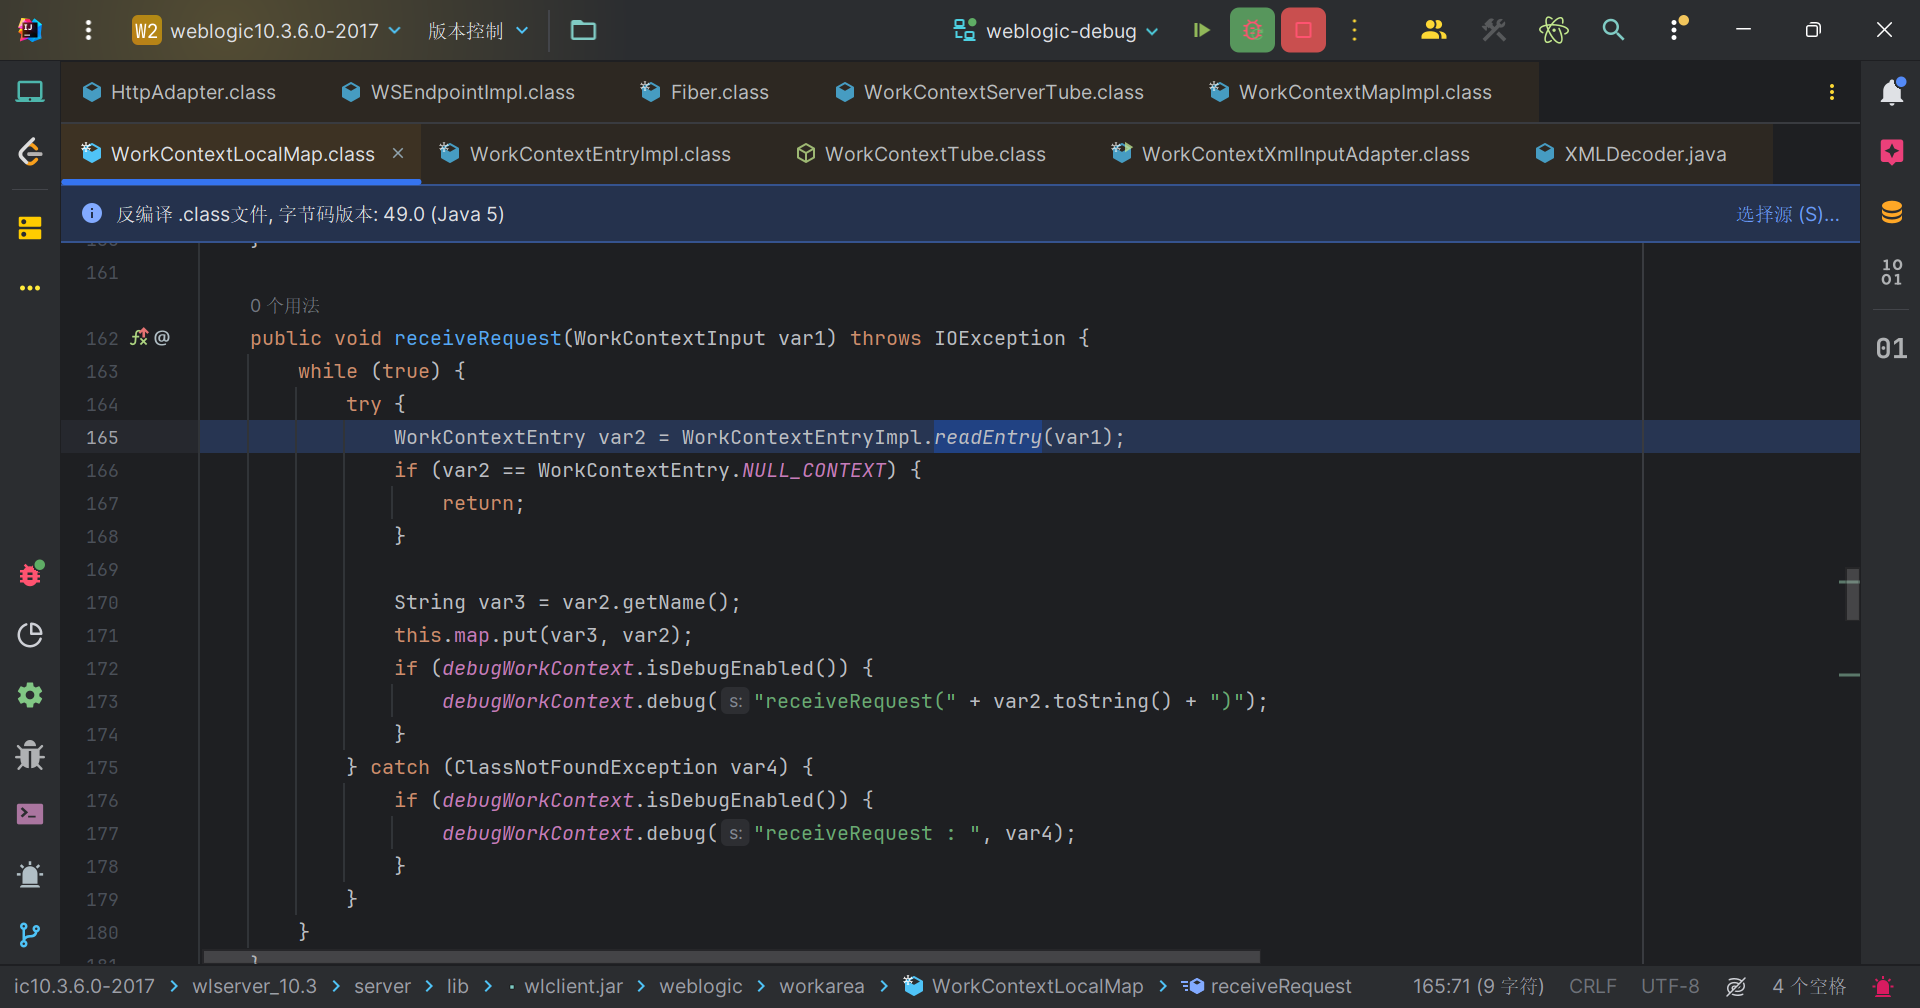Expand wlserver_10.3 breadcrumb chevron
The image size is (1920, 1008).
(x=335, y=986)
